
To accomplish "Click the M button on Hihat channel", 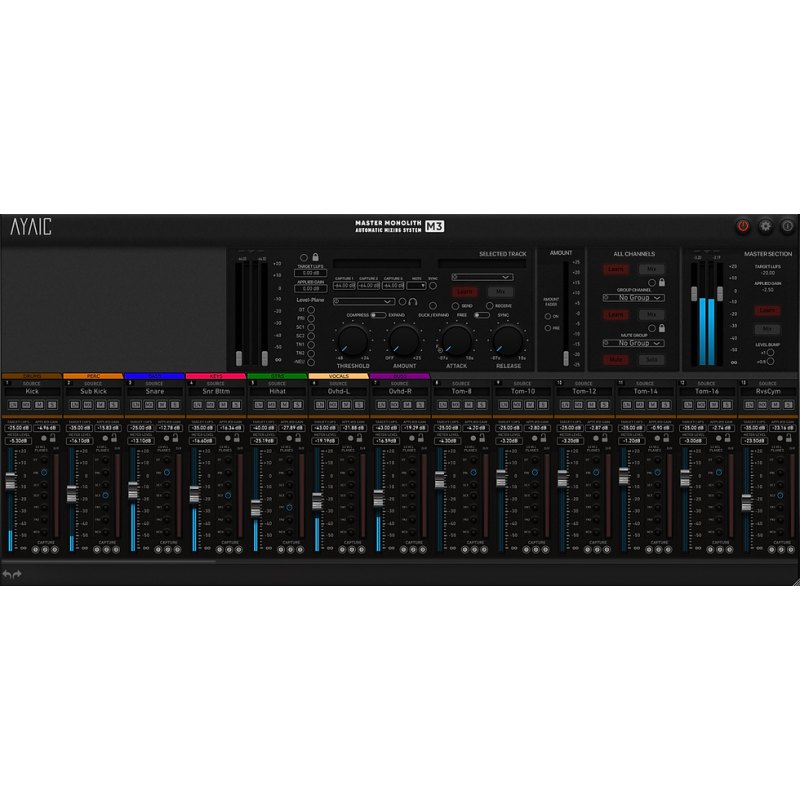I will tap(284, 405).
